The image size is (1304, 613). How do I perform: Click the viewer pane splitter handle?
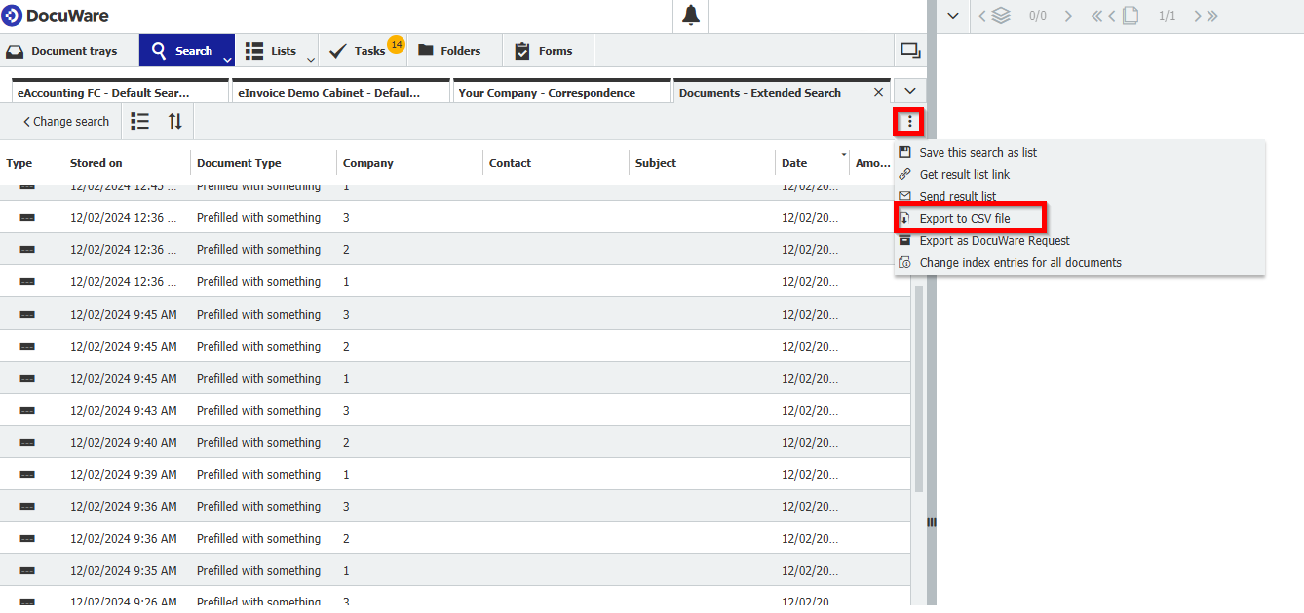tap(931, 521)
